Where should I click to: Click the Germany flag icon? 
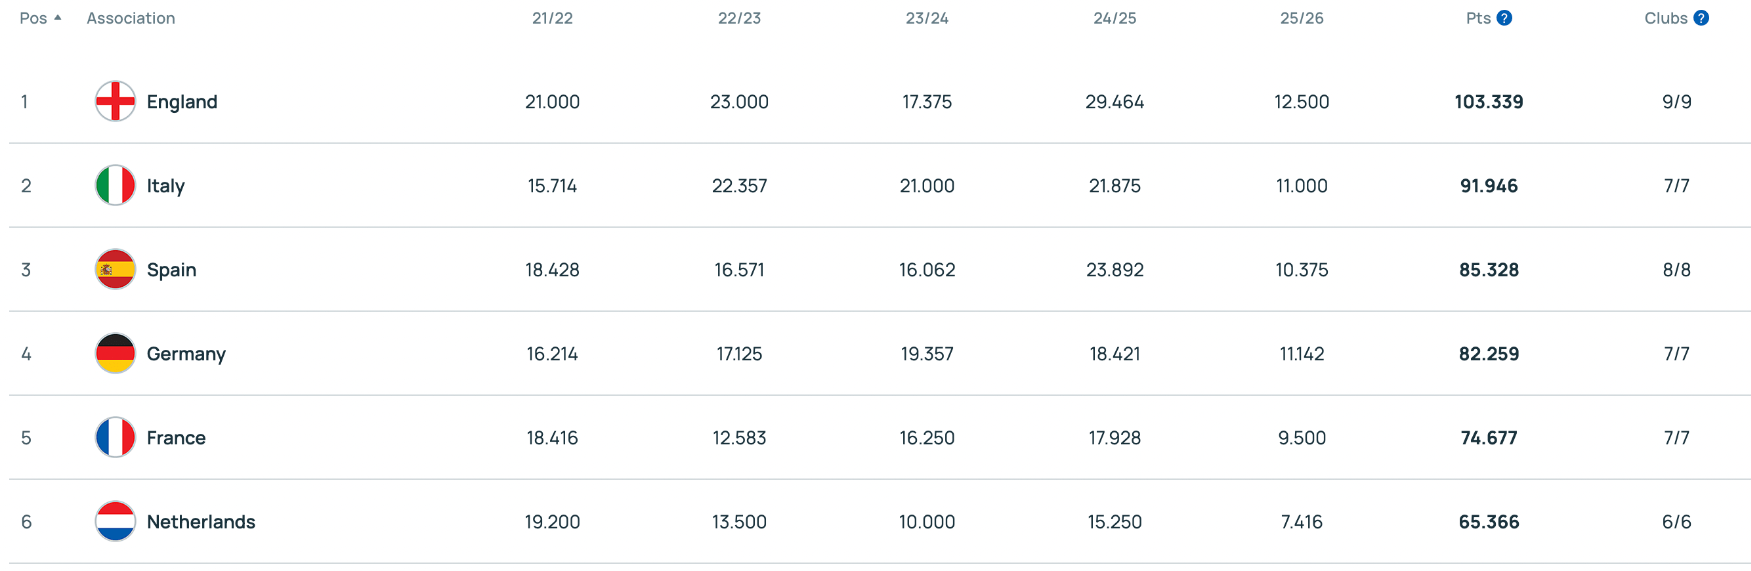point(115,353)
